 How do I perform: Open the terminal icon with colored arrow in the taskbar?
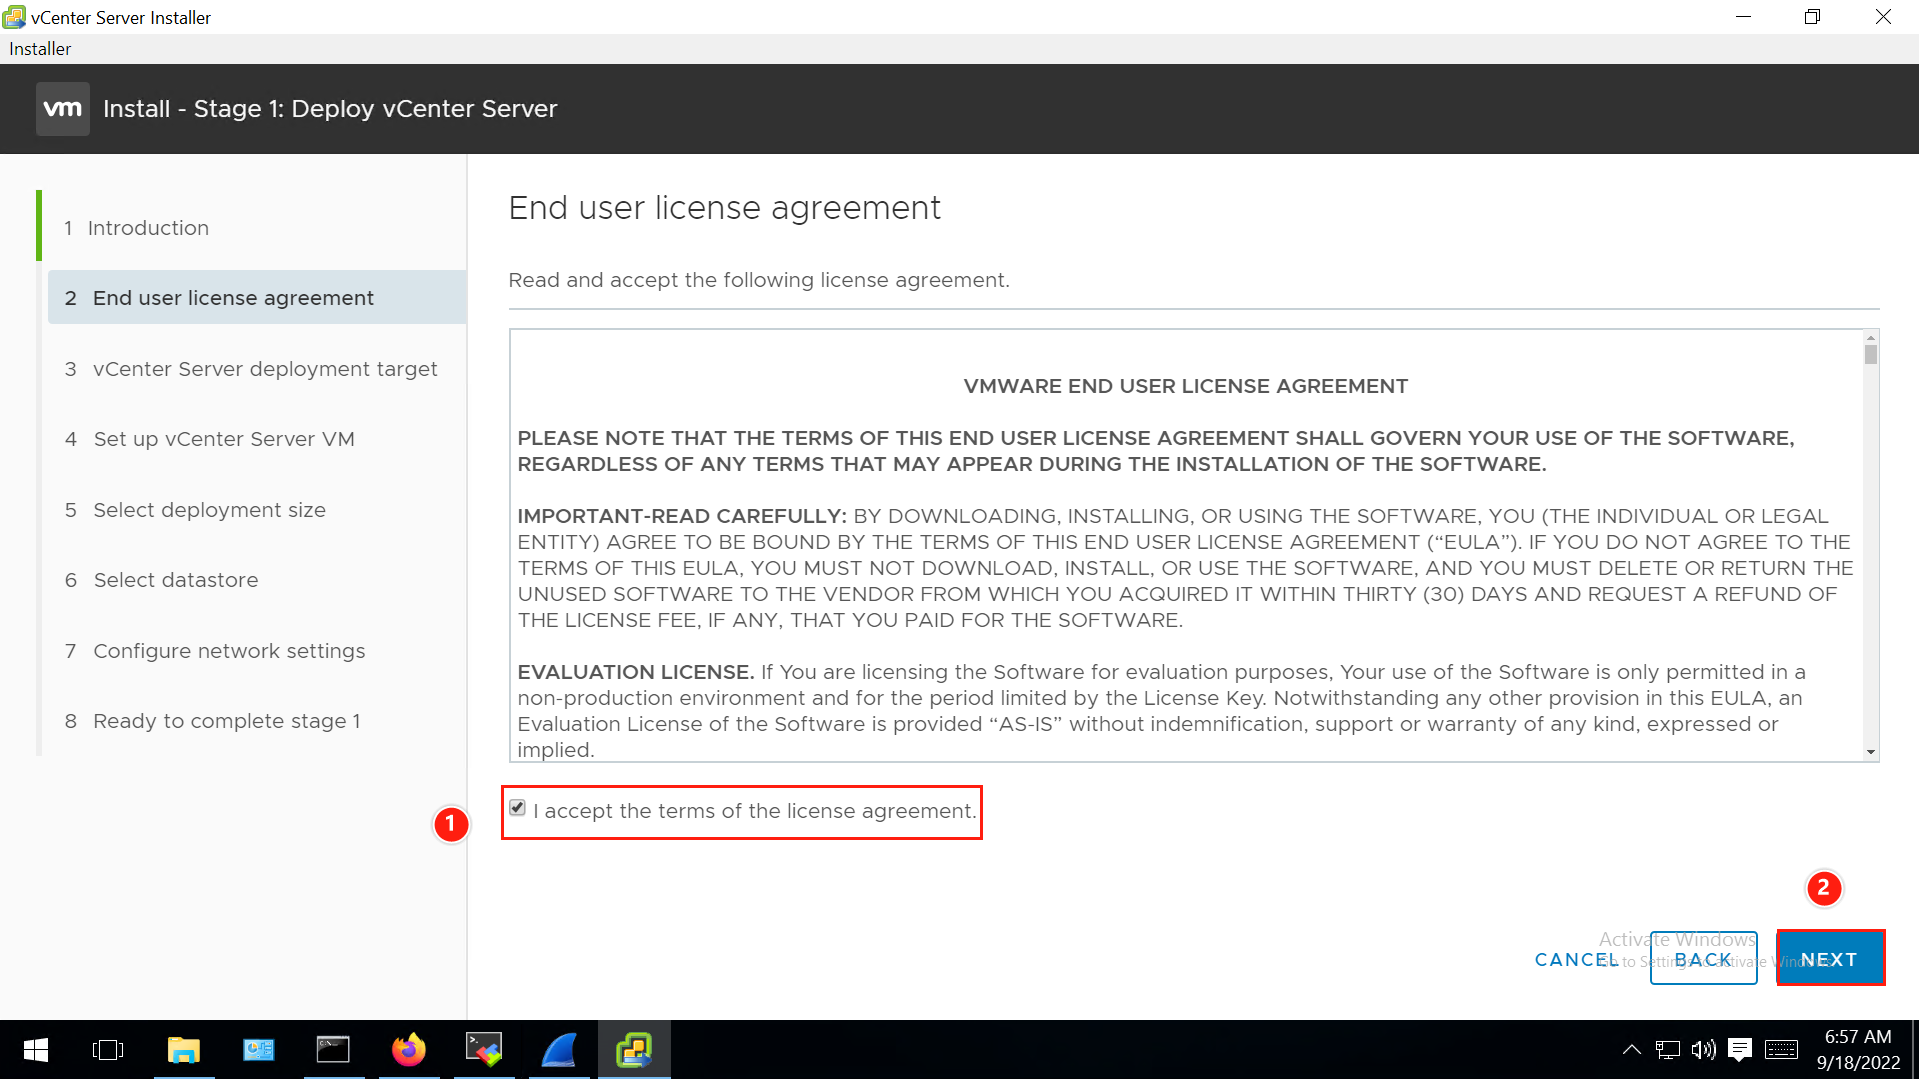tap(484, 1050)
